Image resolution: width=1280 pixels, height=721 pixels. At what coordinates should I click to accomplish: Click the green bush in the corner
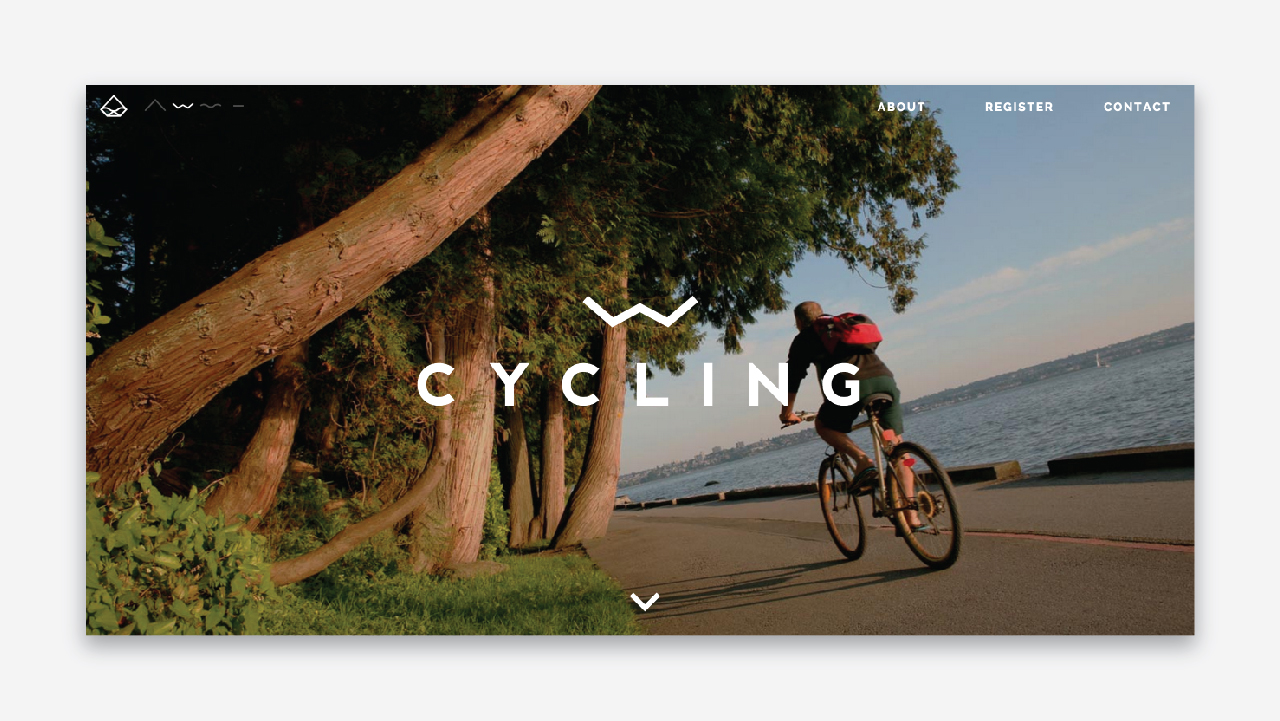click(x=170, y=560)
